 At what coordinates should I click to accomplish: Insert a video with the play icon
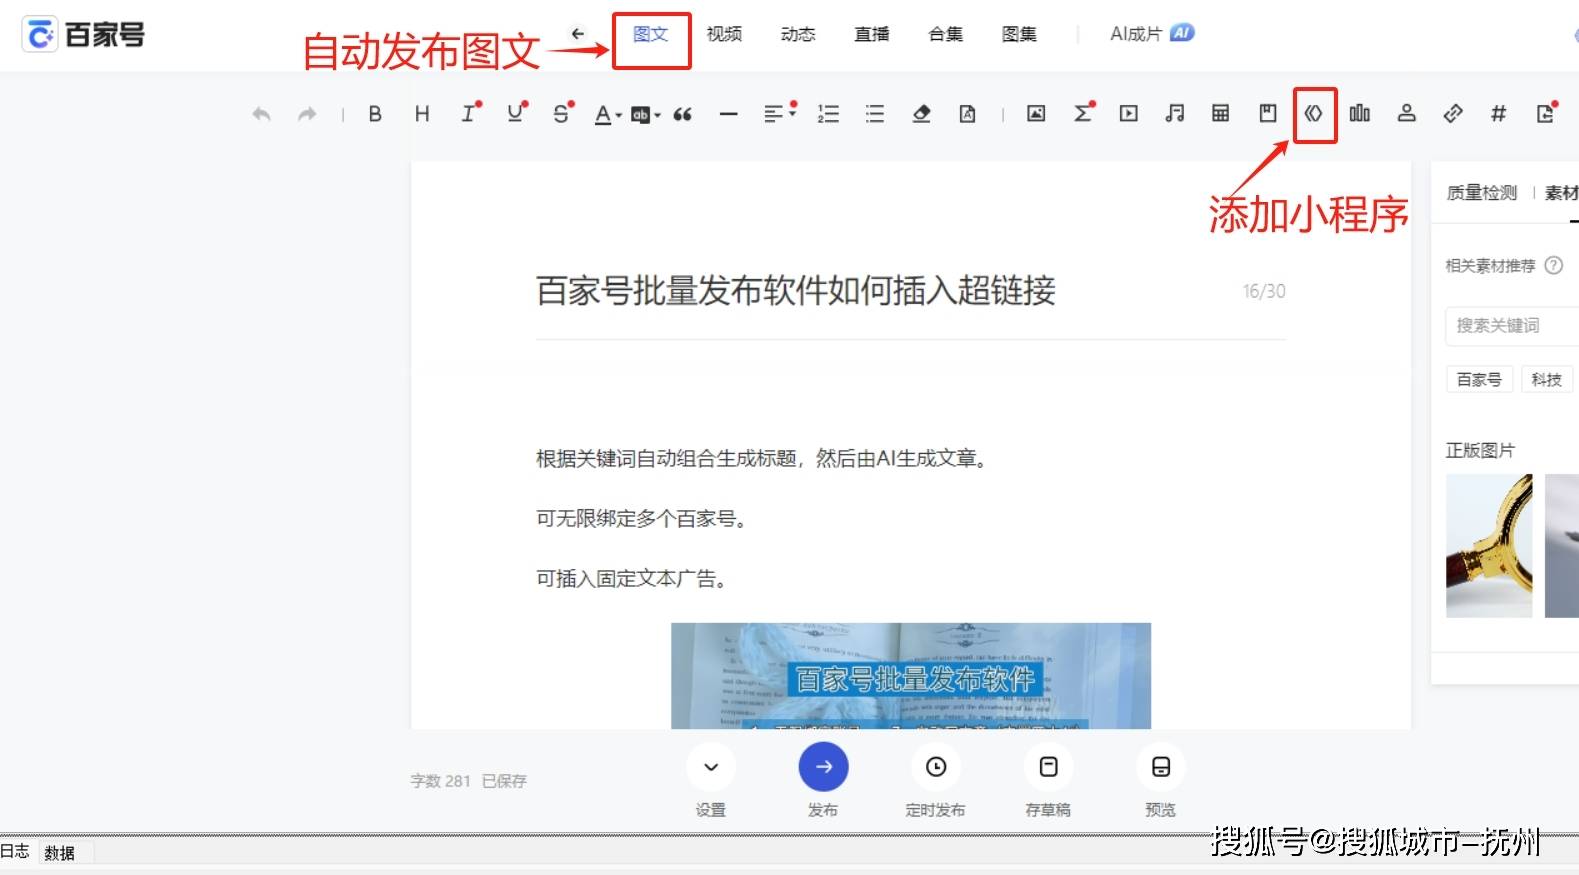(1128, 114)
